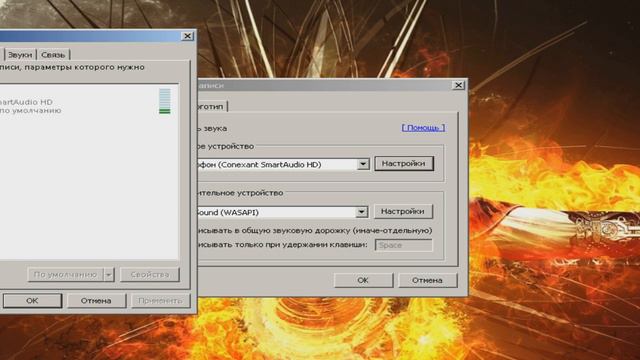Click the Применить button
Image resolution: width=640 pixels, height=360 pixels.
(160, 300)
